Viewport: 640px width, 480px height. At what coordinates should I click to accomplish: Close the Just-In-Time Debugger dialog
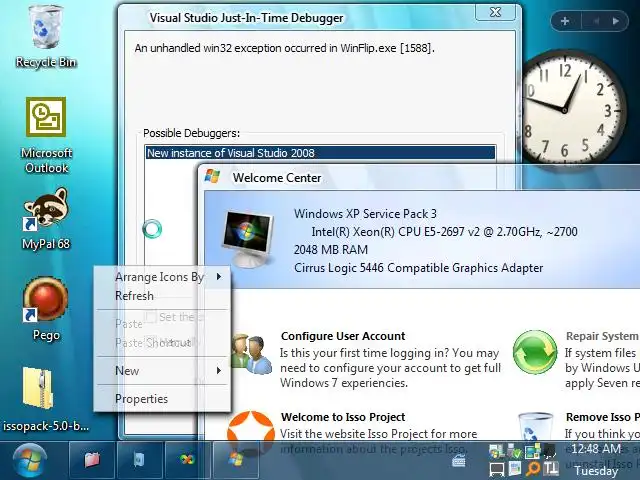pos(496,12)
